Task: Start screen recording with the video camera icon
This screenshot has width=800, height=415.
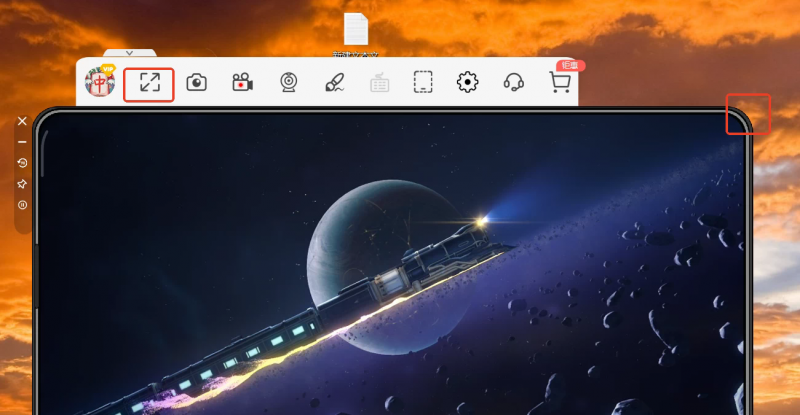Action: tap(242, 82)
